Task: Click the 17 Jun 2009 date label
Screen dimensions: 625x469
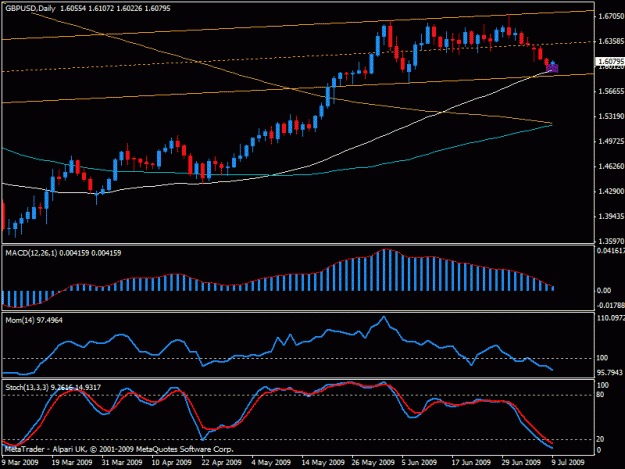Action: coord(471,462)
